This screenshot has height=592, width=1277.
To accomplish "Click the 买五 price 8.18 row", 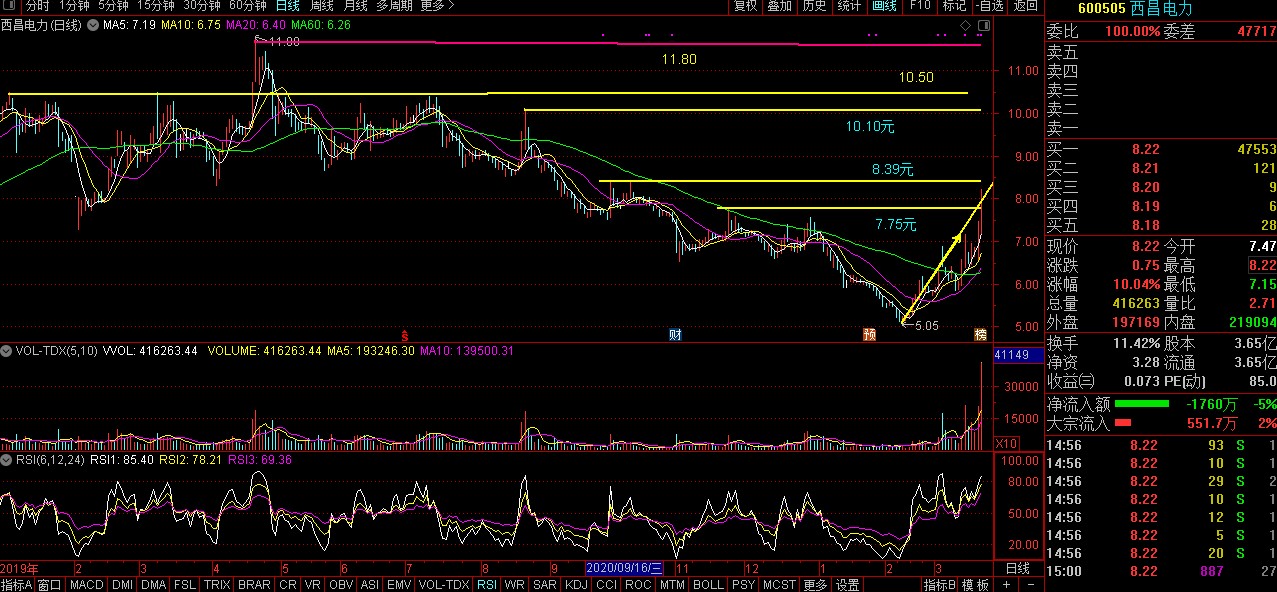I will pos(1161,225).
